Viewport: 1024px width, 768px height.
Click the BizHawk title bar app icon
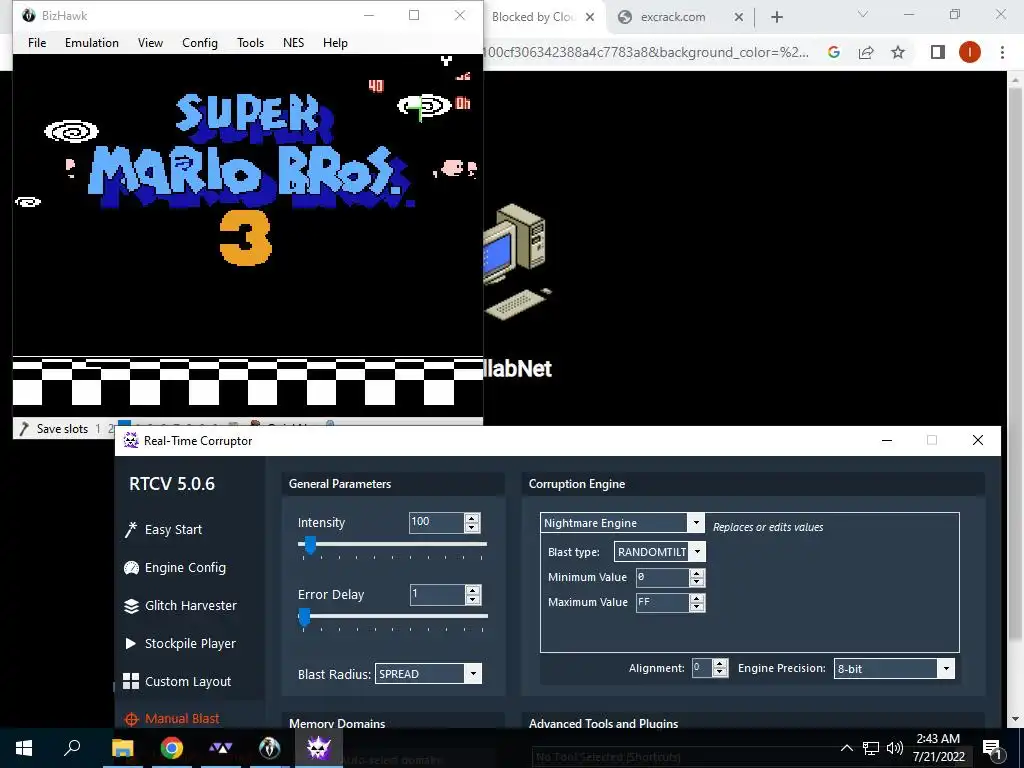(x=29, y=15)
